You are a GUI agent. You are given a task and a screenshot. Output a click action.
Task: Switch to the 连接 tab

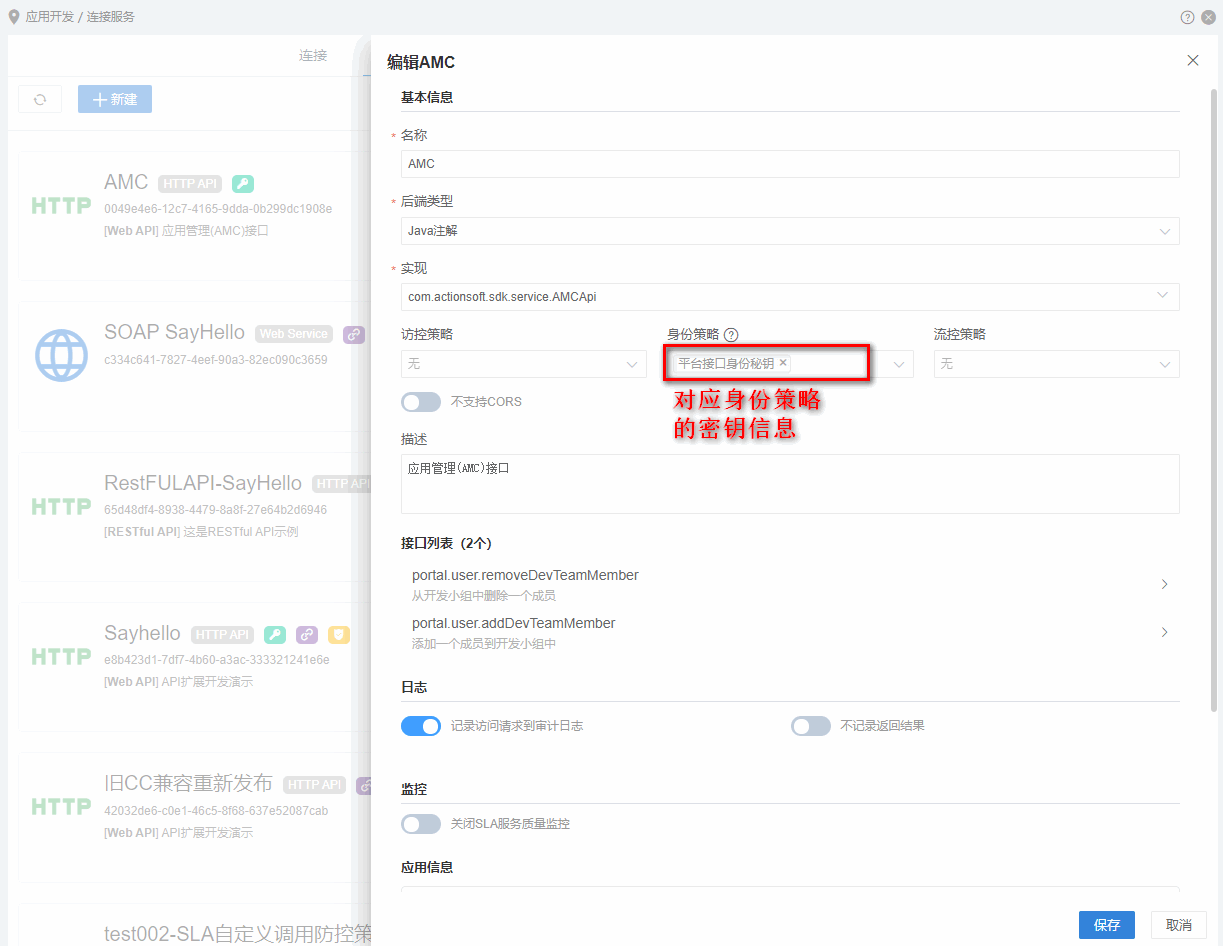[313, 56]
